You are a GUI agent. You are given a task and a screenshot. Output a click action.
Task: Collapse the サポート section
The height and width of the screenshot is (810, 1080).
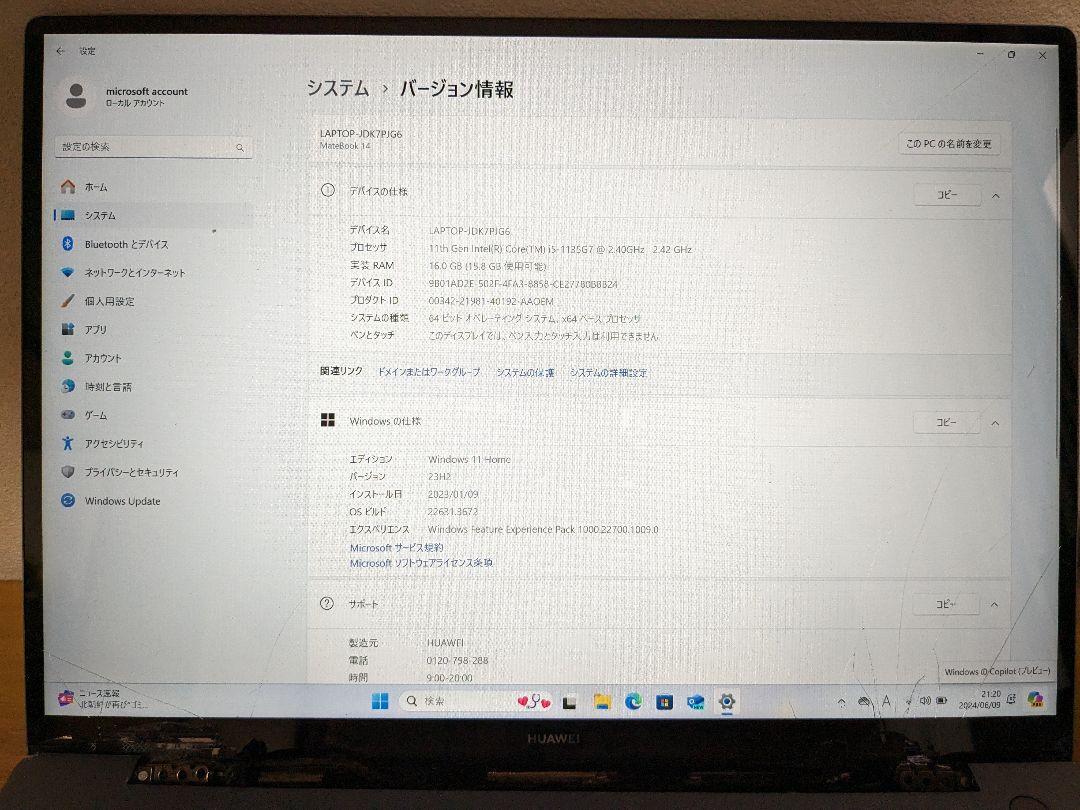pos(994,605)
